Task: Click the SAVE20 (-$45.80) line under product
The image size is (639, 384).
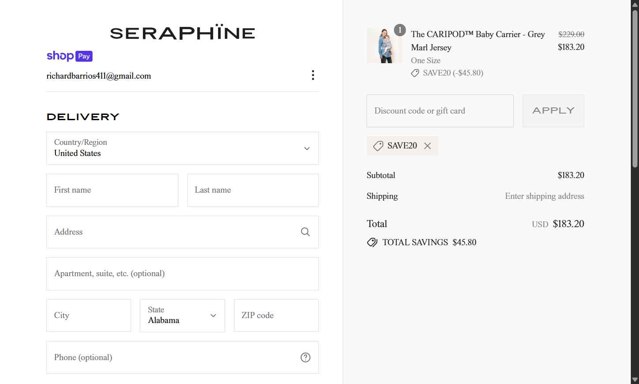Action: coord(447,73)
